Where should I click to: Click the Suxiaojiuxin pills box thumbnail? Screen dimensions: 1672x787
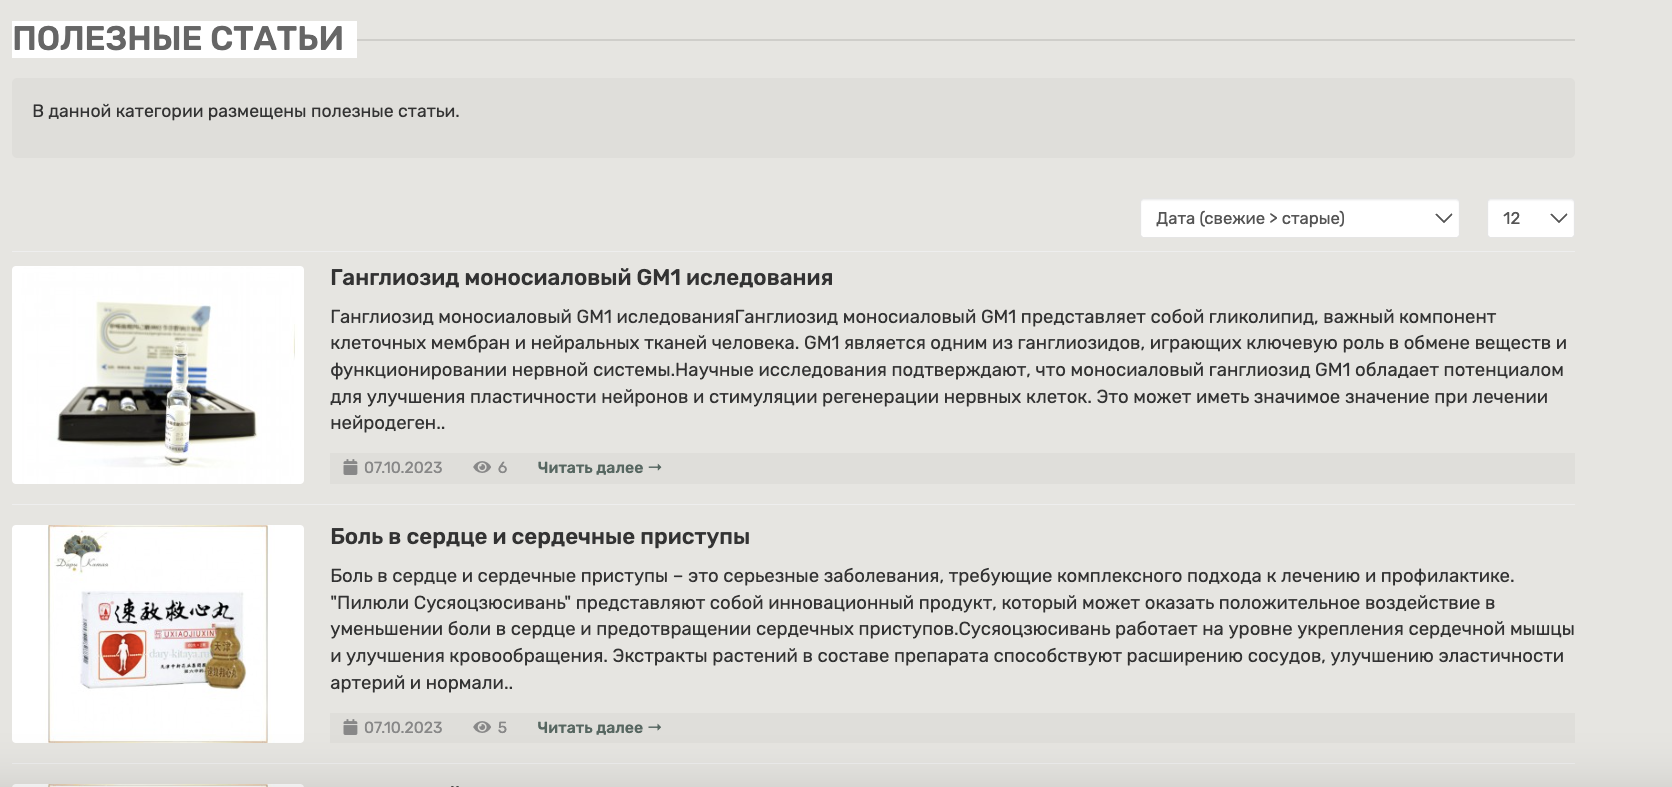158,634
